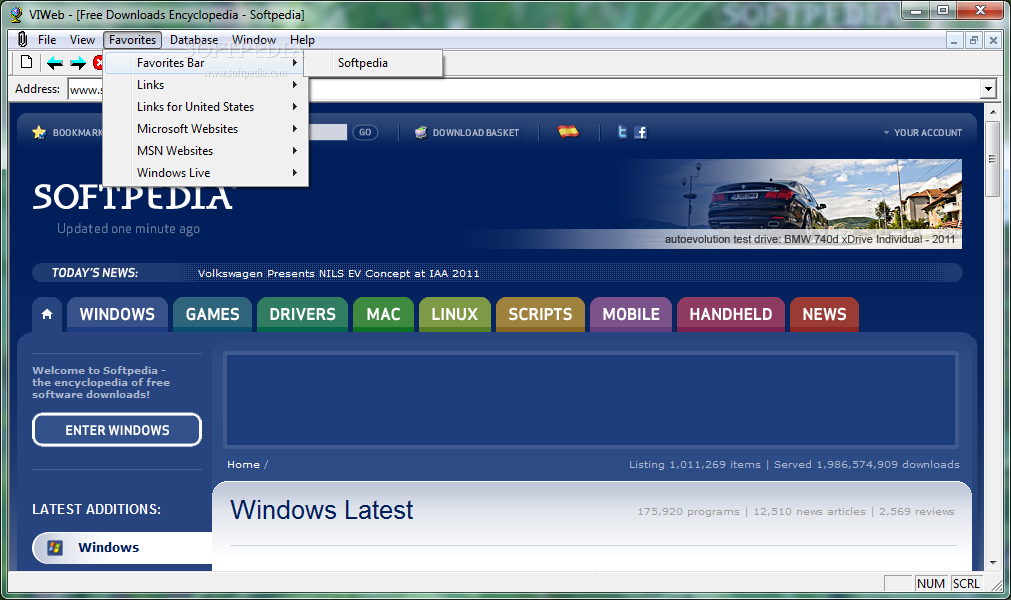This screenshot has height=600, width=1011.
Task: Click the Bookmark star icon
Action: (39, 132)
